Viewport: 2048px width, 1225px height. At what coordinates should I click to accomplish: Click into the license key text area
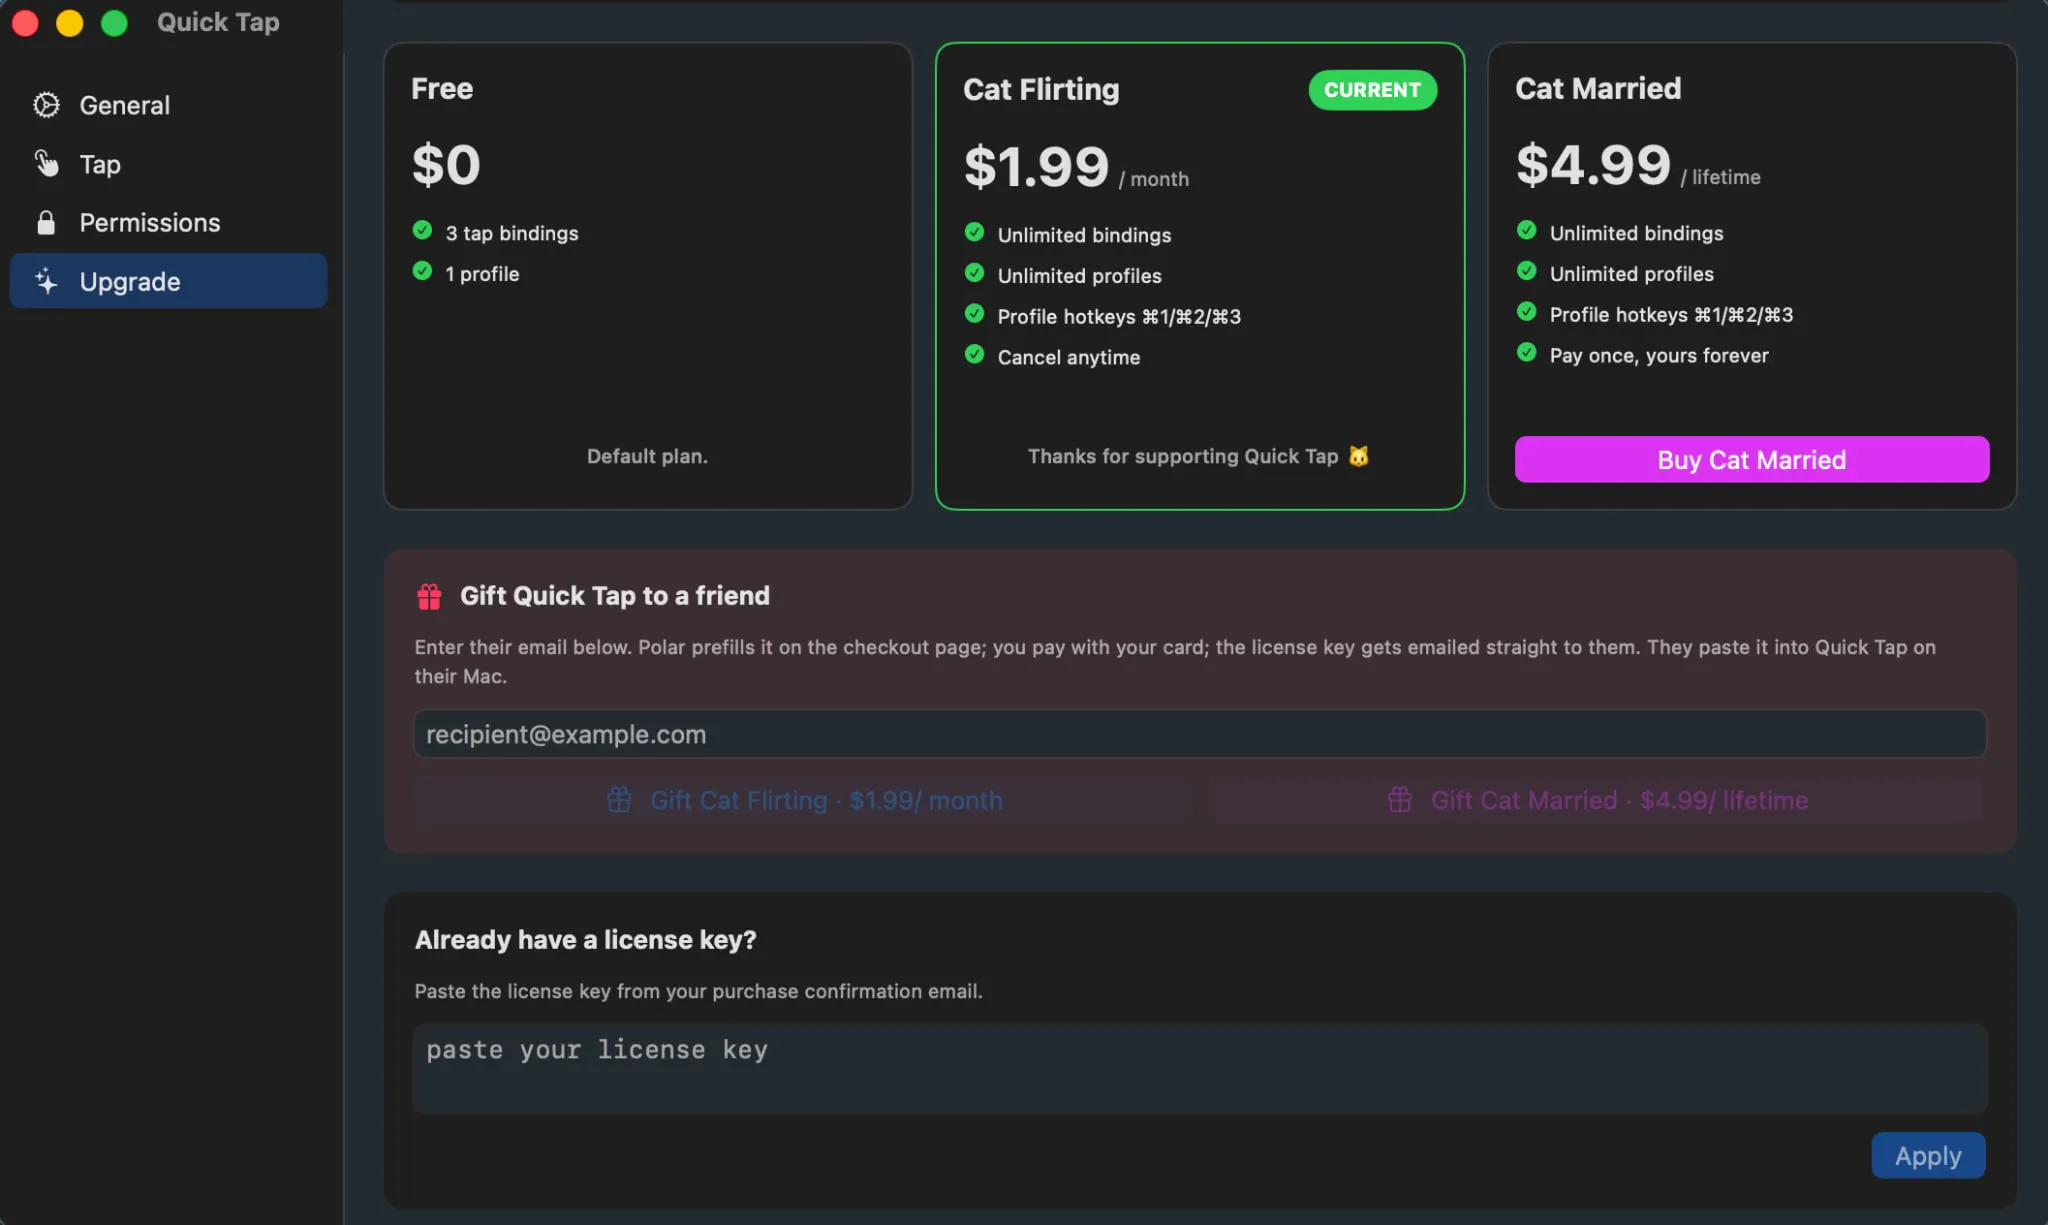pos(1199,1068)
